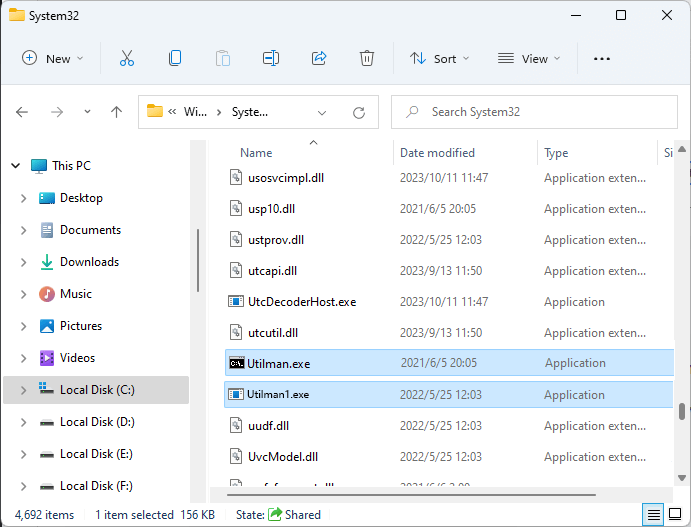Go up one folder level arrow

pos(116,112)
